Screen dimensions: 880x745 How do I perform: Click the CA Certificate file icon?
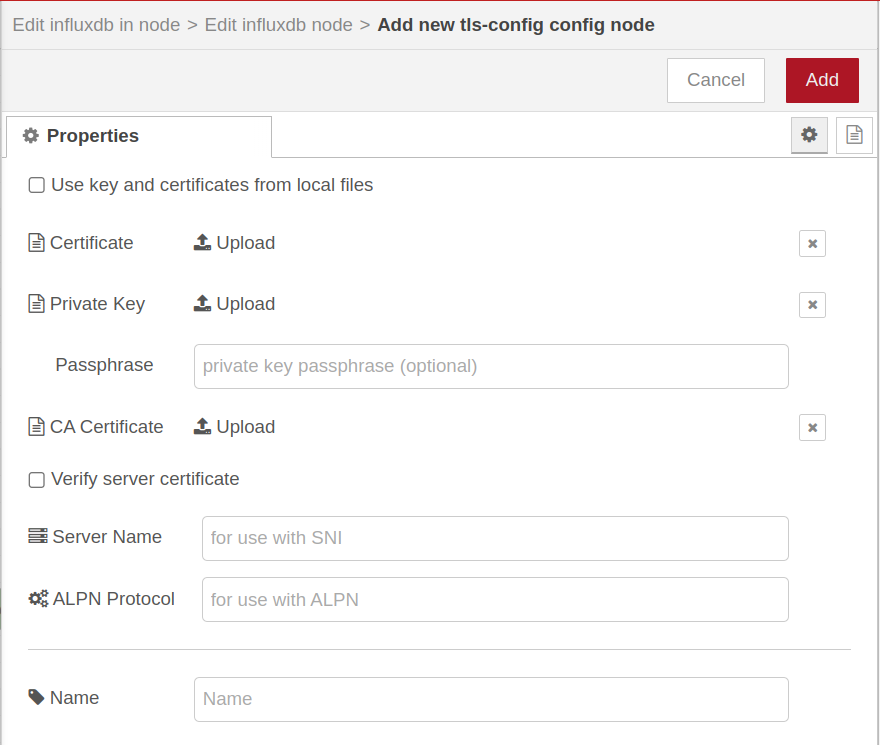click(x=34, y=426)
